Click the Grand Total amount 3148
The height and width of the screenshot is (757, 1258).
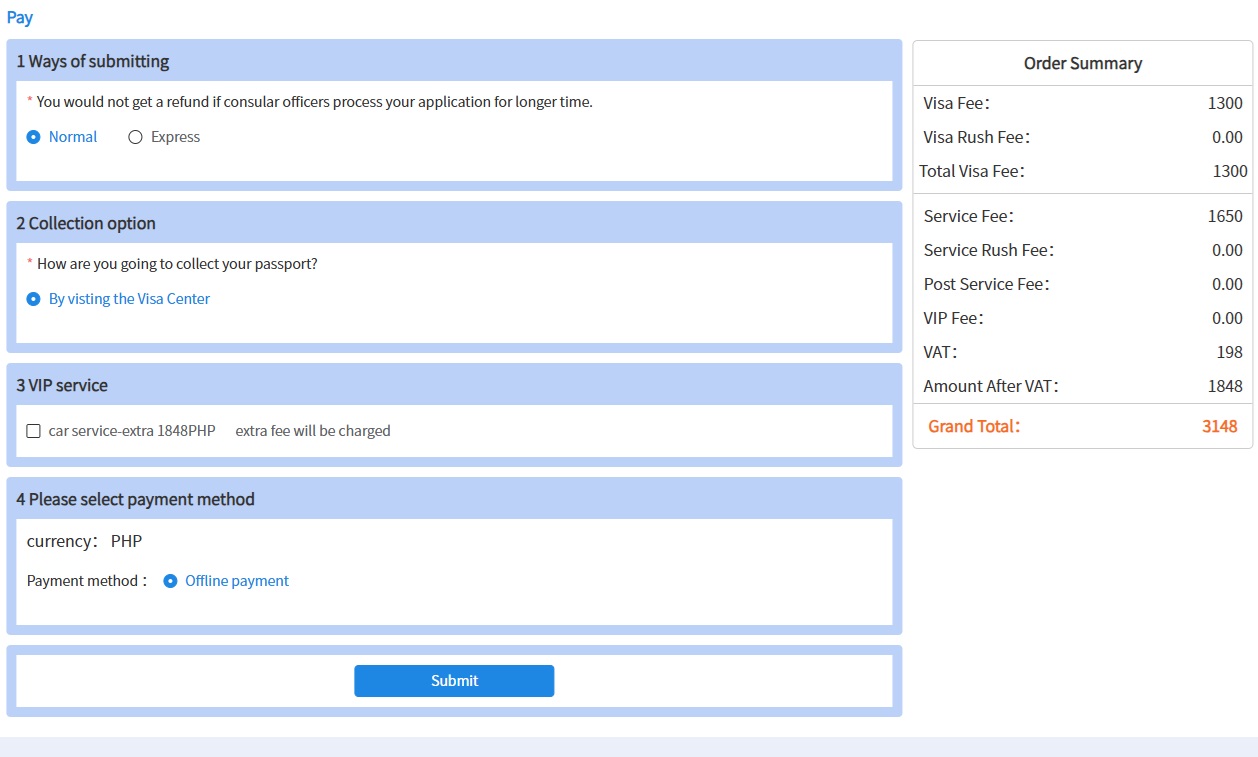(1219, 426)
